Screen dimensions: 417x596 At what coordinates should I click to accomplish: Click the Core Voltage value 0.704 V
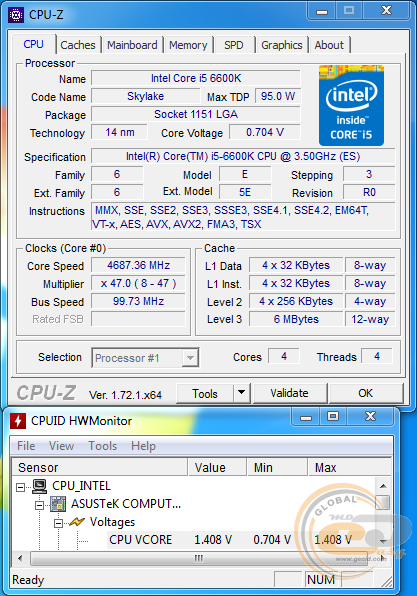[x=265, y=132]
